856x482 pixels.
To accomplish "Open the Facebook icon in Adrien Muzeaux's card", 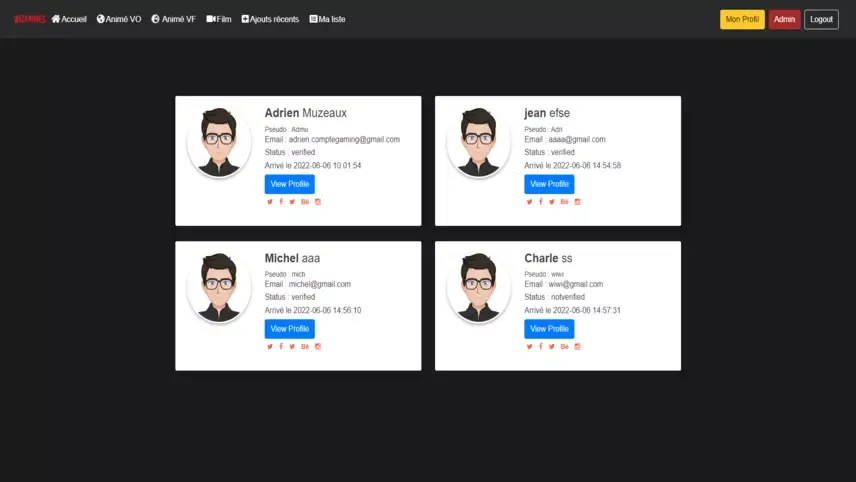I will point(281,201).
